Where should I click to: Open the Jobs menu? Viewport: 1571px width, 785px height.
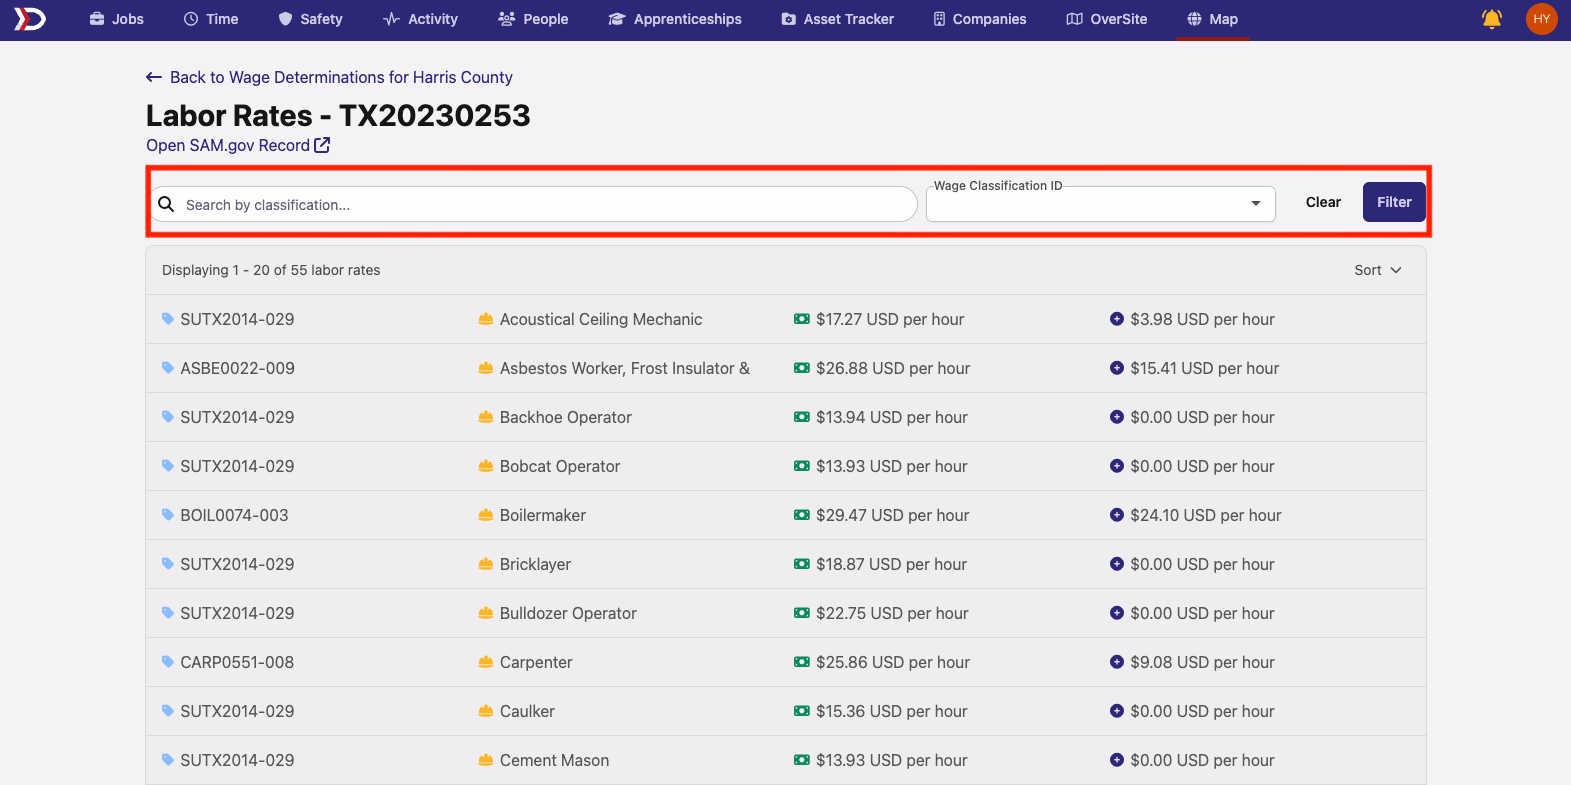pos(116,19)
